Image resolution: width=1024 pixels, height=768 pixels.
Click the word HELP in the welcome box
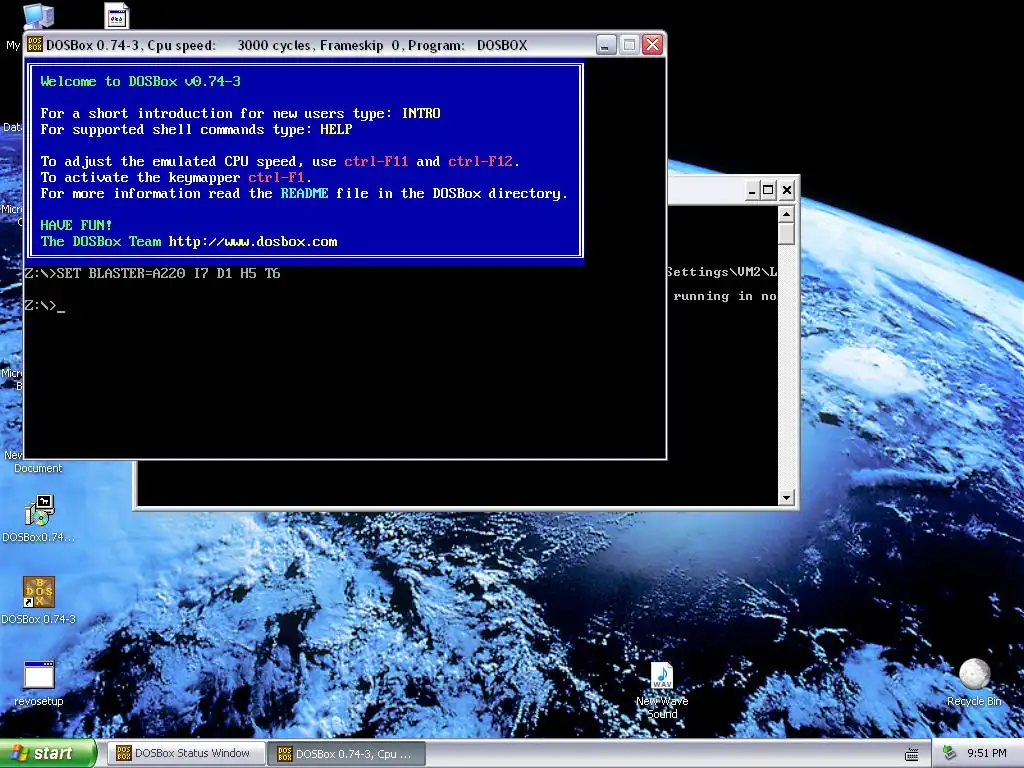point(336,129)
